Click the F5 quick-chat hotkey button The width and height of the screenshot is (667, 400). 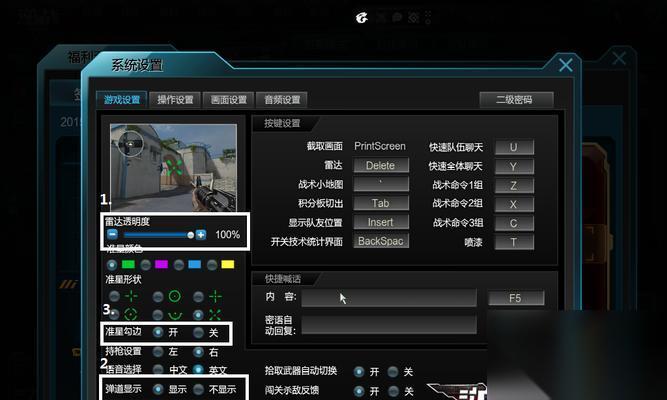(x=516, y=298)
